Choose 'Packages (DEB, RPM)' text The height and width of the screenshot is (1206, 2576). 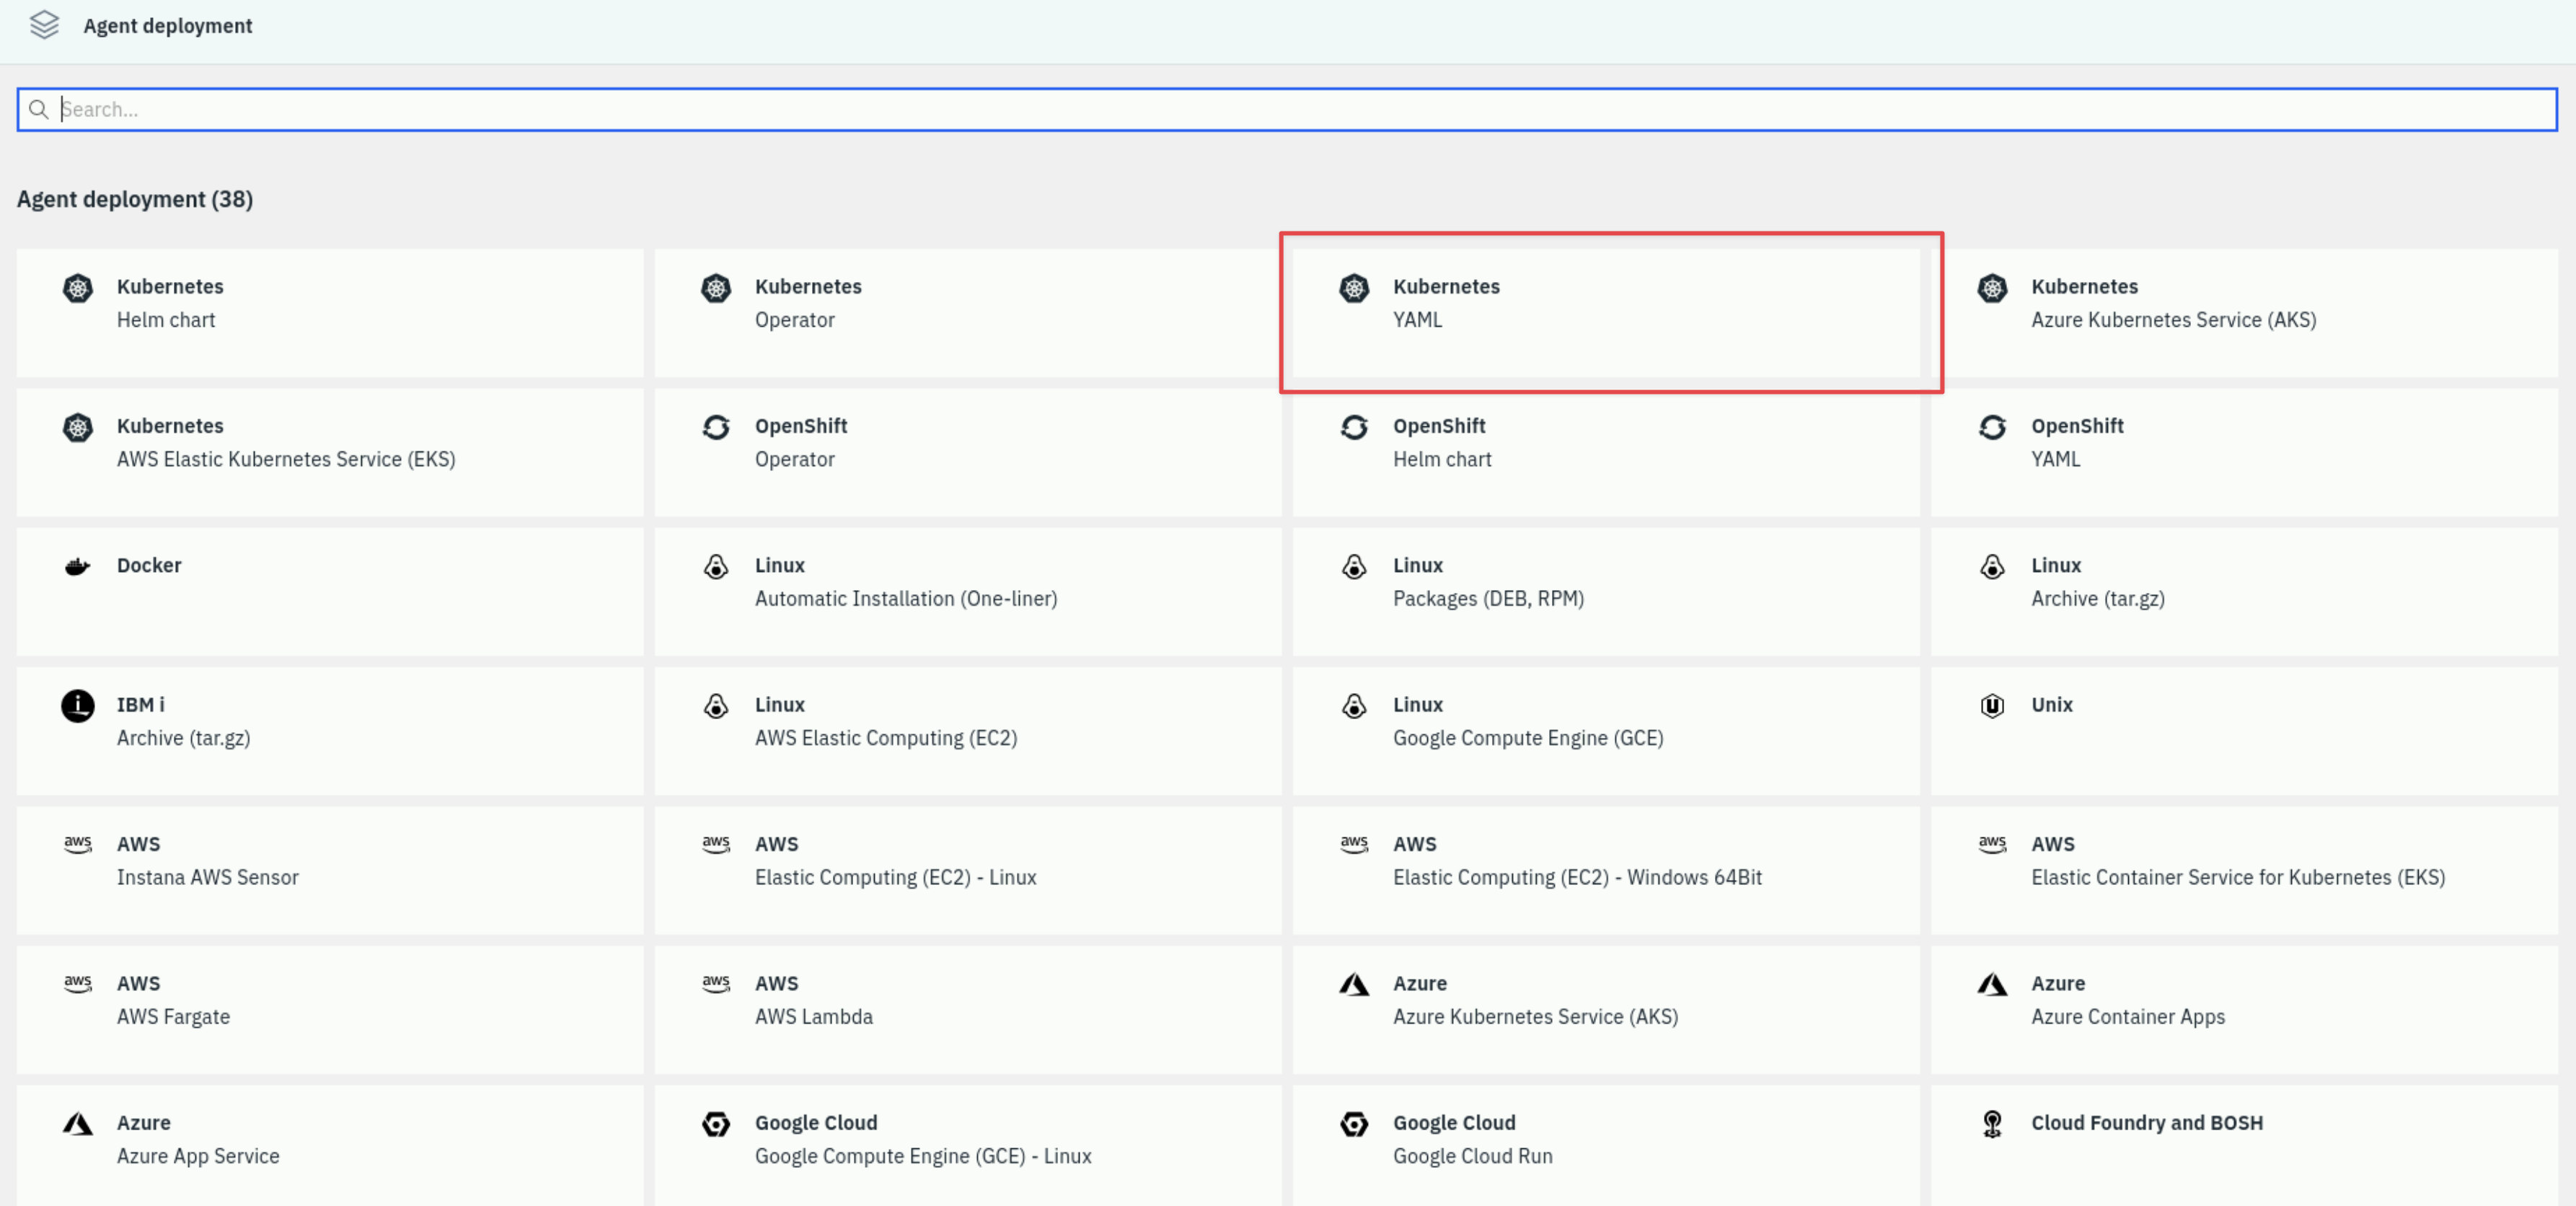point(1488,599)
